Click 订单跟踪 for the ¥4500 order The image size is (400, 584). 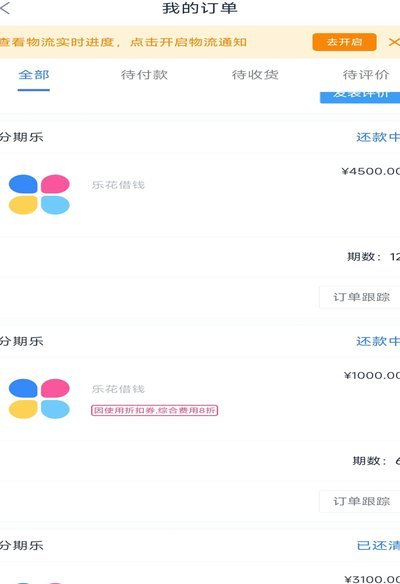coord(360,297)
